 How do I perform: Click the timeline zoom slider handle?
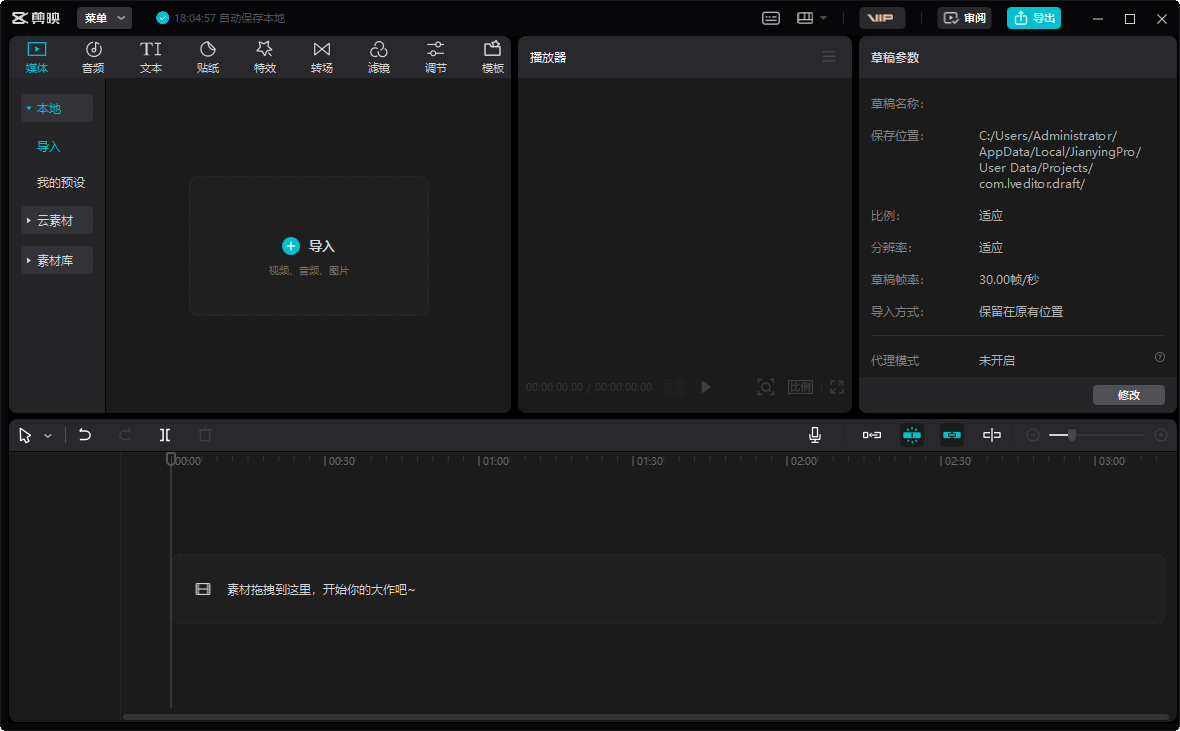(x=1072, y=435)
